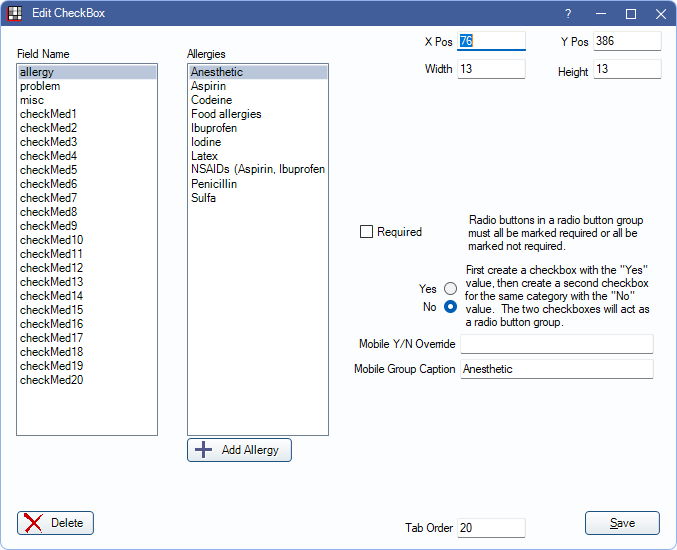The height and width of the screenshot is (550, 677).
Task: Select misc in Field Name list
Action: 32,101
